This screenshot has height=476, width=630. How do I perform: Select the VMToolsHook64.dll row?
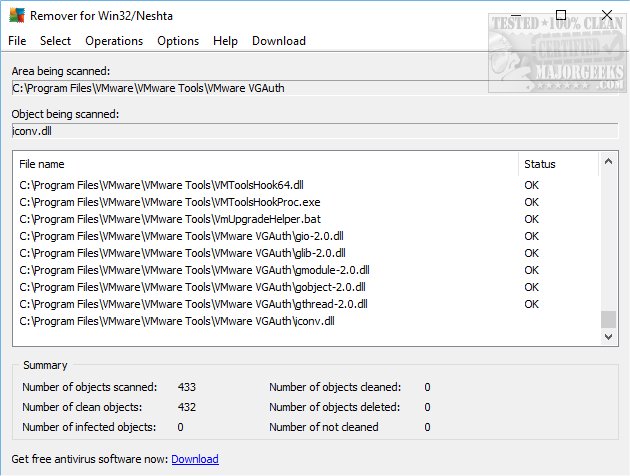[162, 185]
